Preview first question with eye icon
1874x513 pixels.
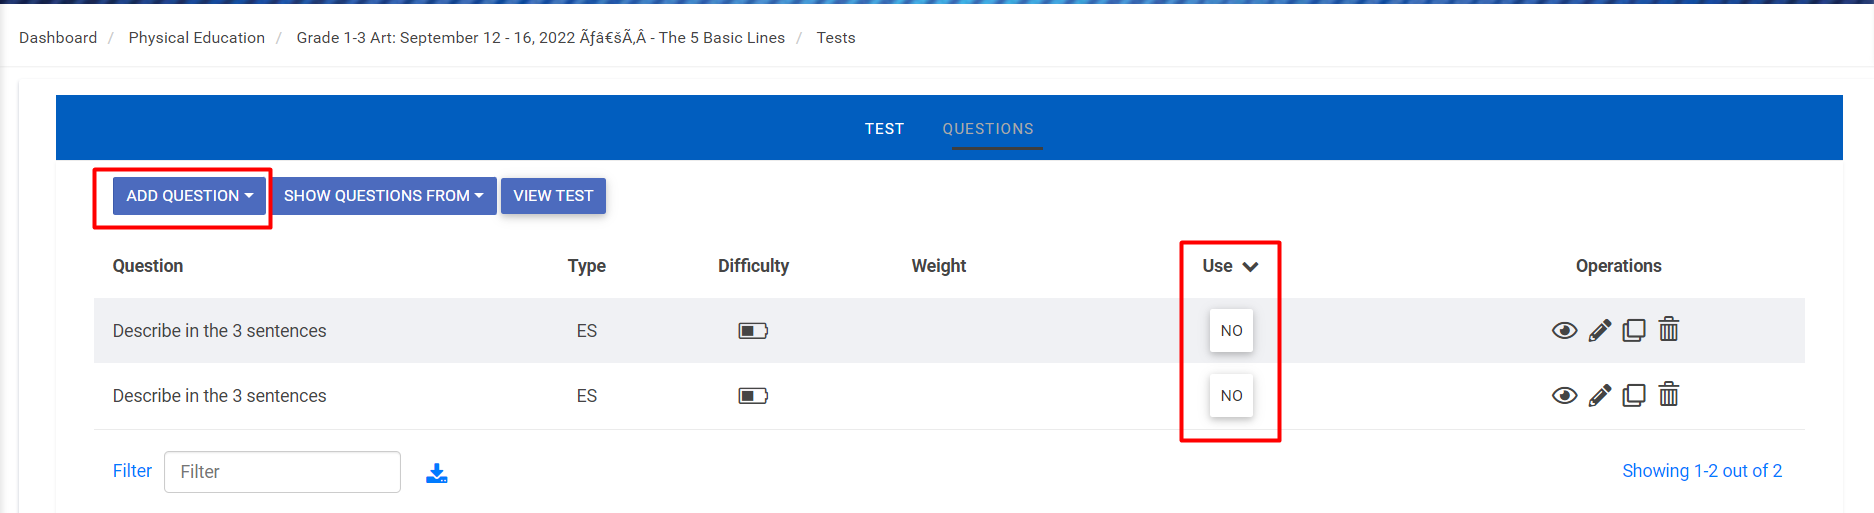(x=1564, y=331)
